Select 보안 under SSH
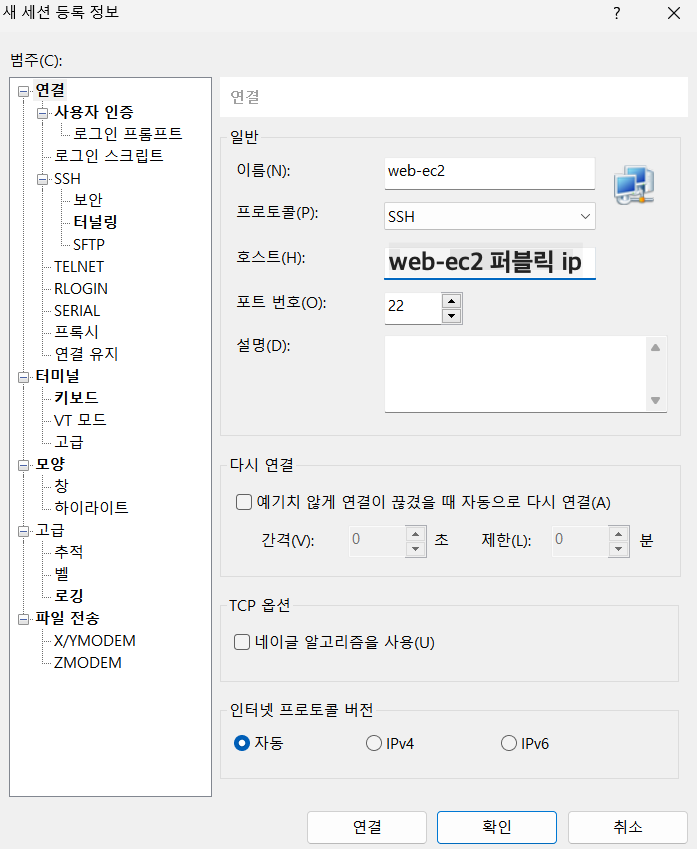The image size is (697, 849). pos(88,200)
